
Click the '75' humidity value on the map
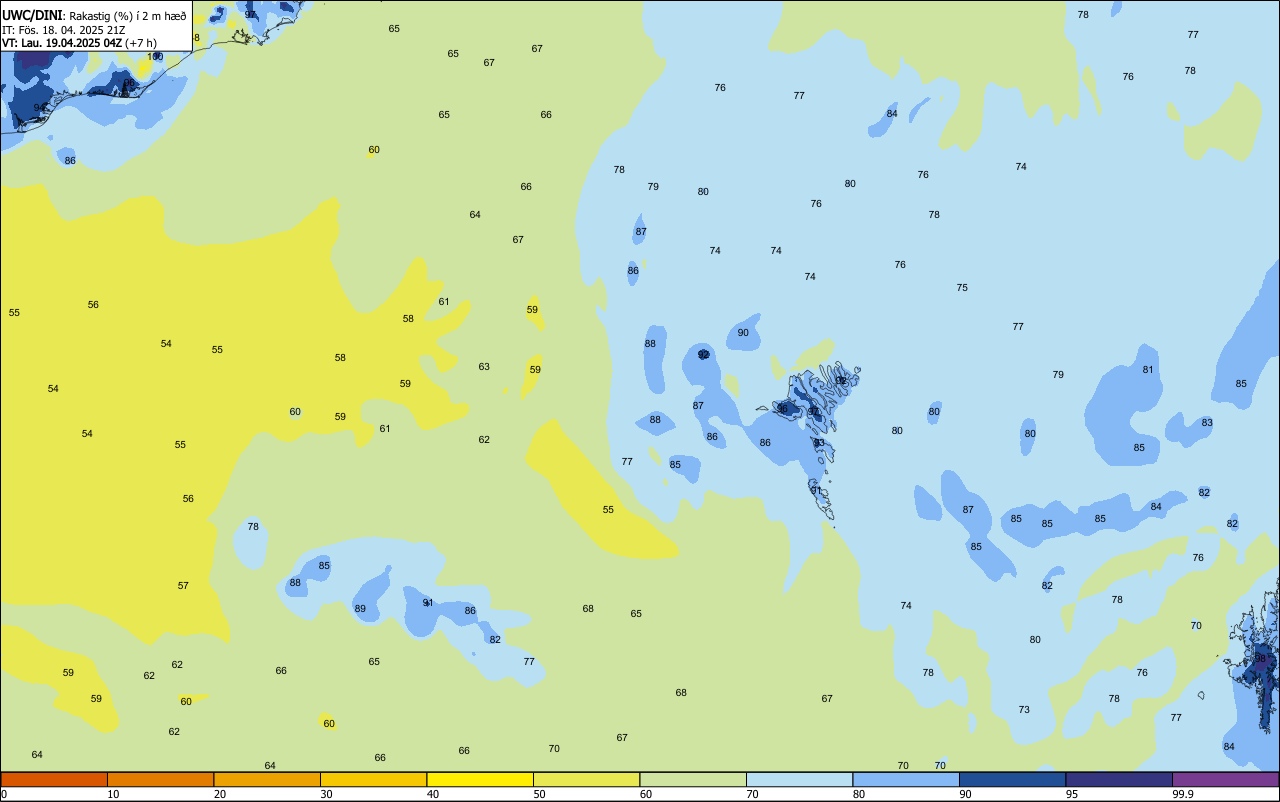[x=962, y=288]
